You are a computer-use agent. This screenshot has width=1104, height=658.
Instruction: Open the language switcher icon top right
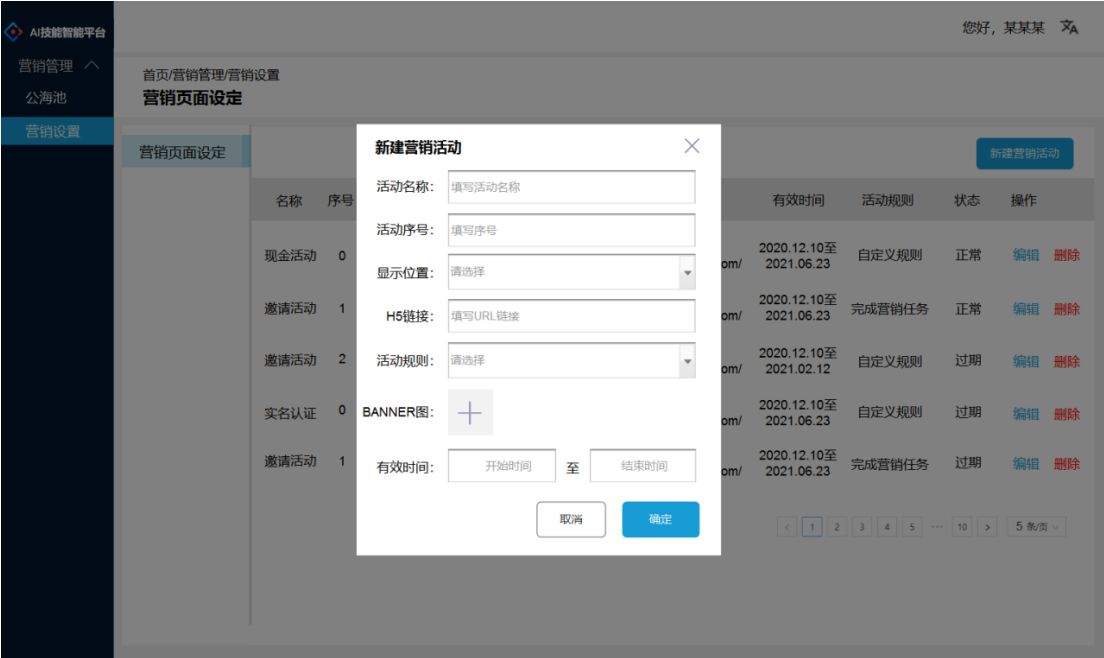1069,30
